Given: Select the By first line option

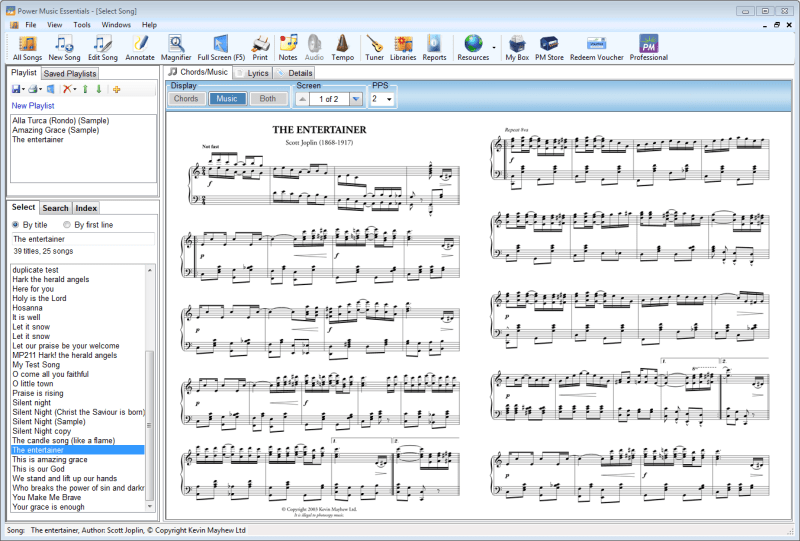Looking at the screenshot, I should coord(66,225).
